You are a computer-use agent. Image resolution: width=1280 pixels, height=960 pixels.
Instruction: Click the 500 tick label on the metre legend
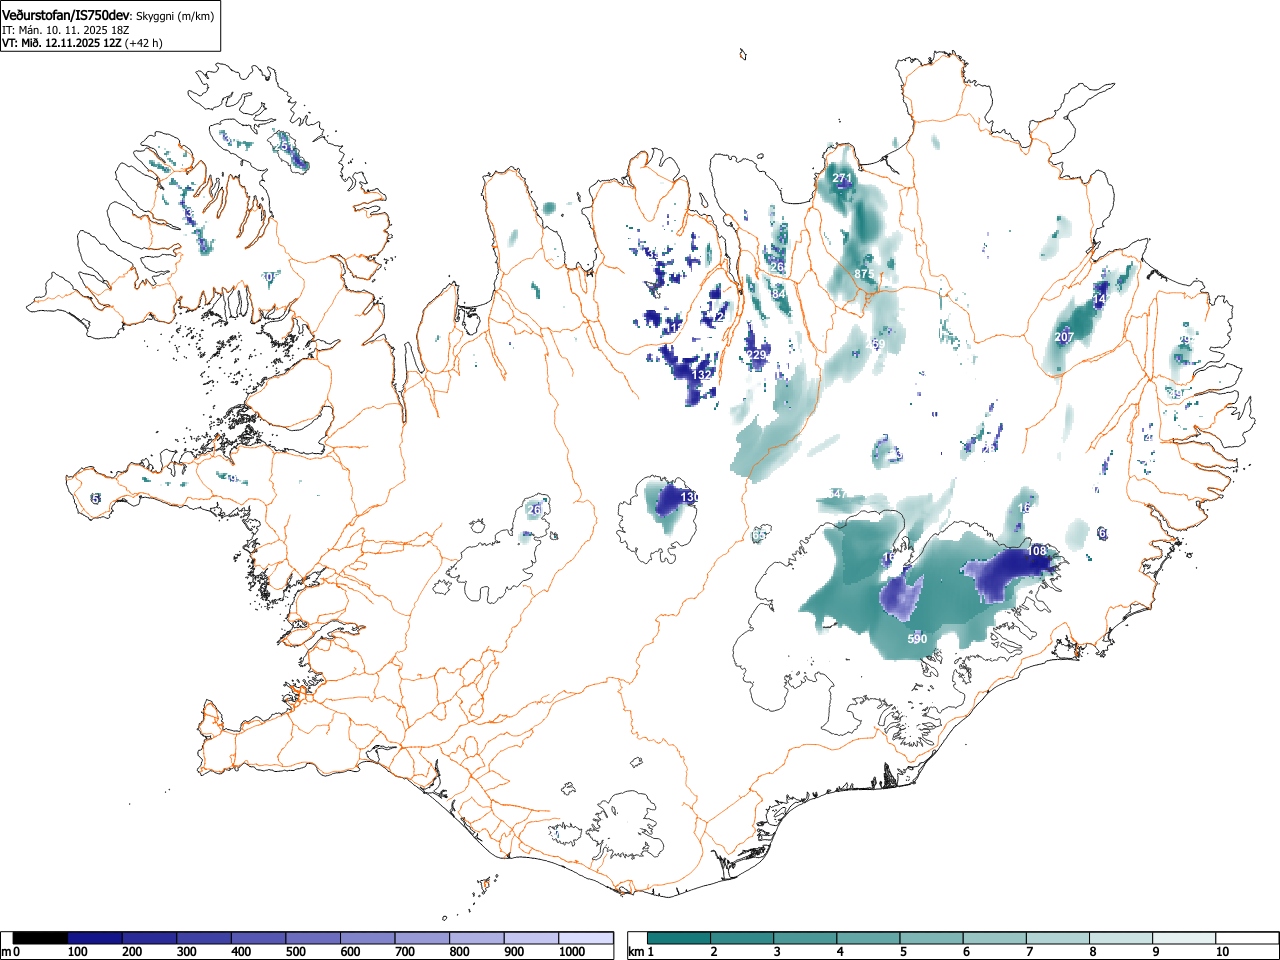[295, 952]
